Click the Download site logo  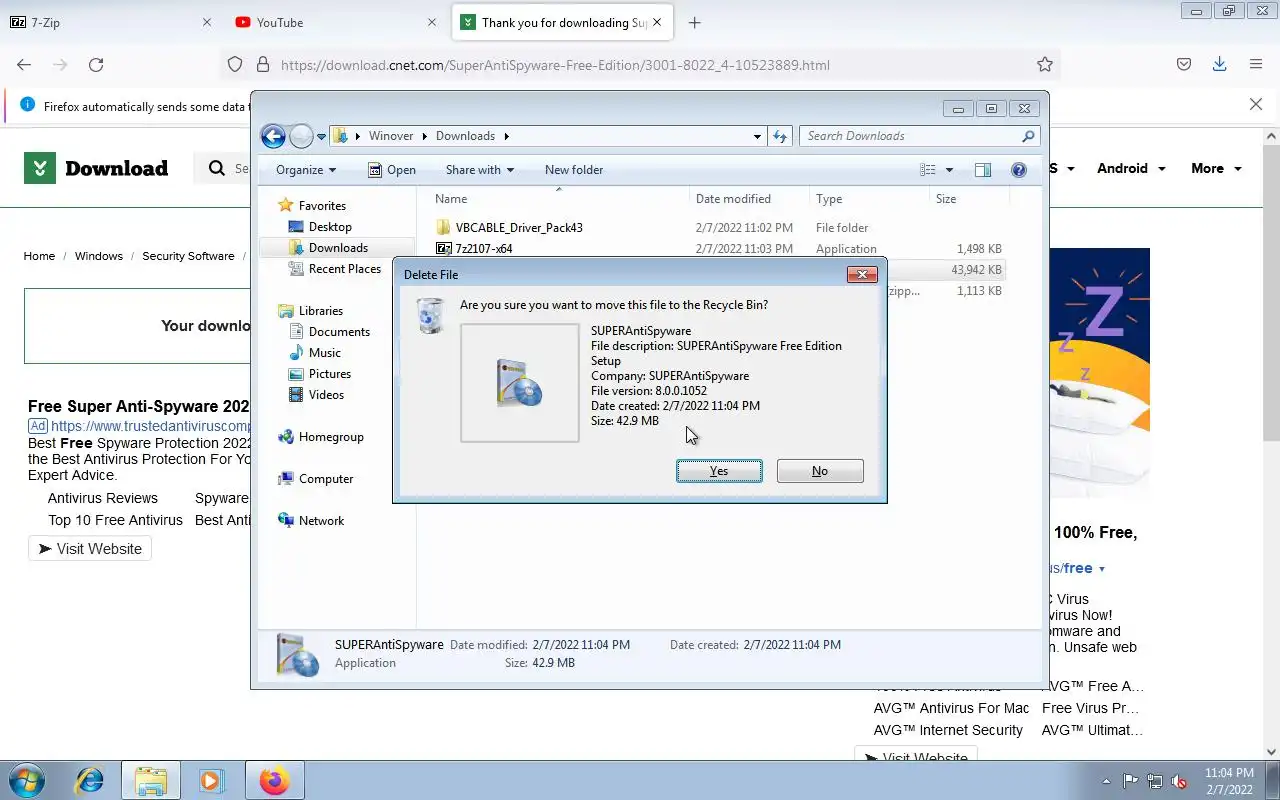[x=96, y=168]
